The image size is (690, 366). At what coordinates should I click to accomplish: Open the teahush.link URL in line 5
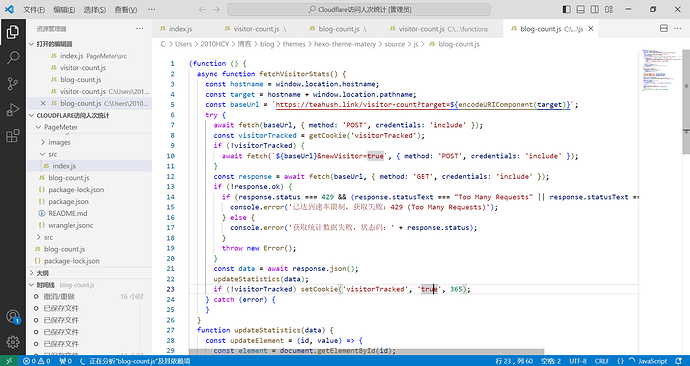click(x=422, y=105)
